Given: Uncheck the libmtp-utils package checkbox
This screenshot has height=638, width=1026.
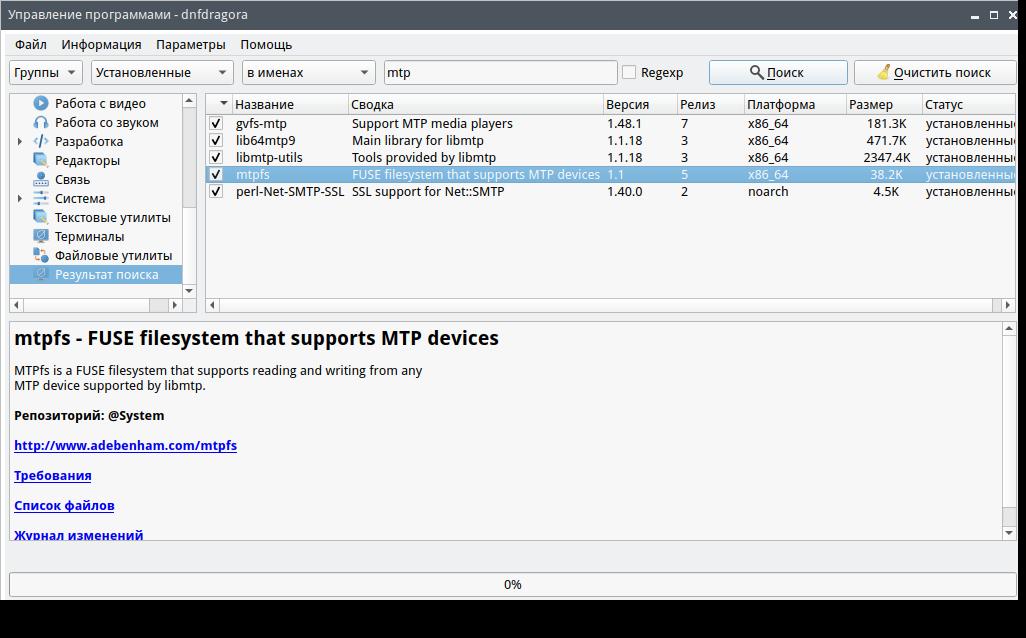Looking at the screenshot, I should [x=216, y=157].
